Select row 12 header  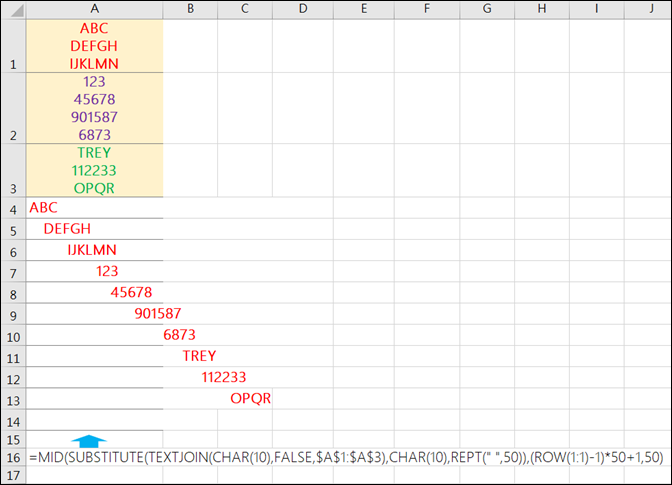(x=13, y=377)
